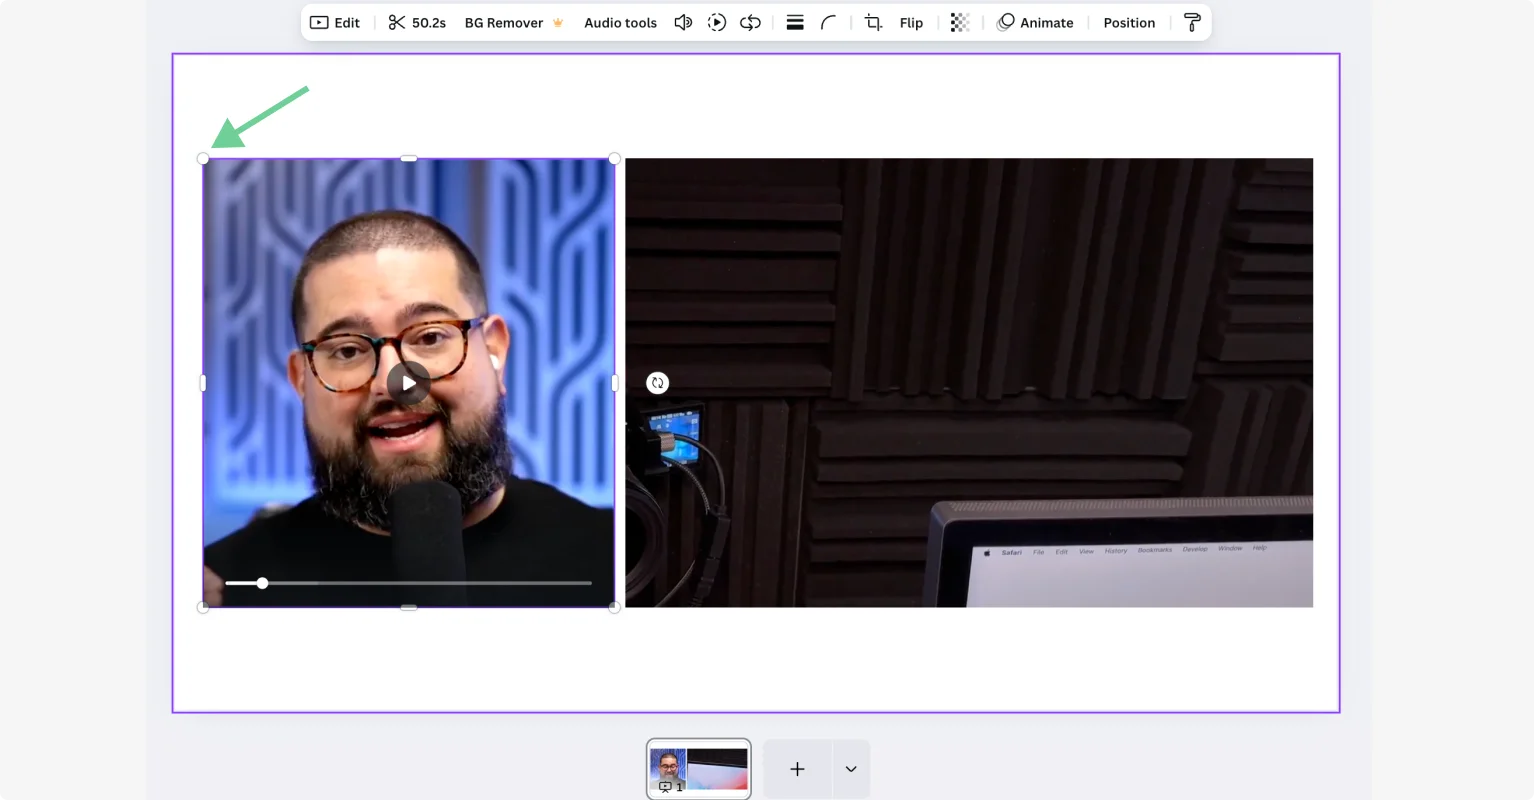
Task: Click the circular sync icon on the right video
Action: point(657,383)
